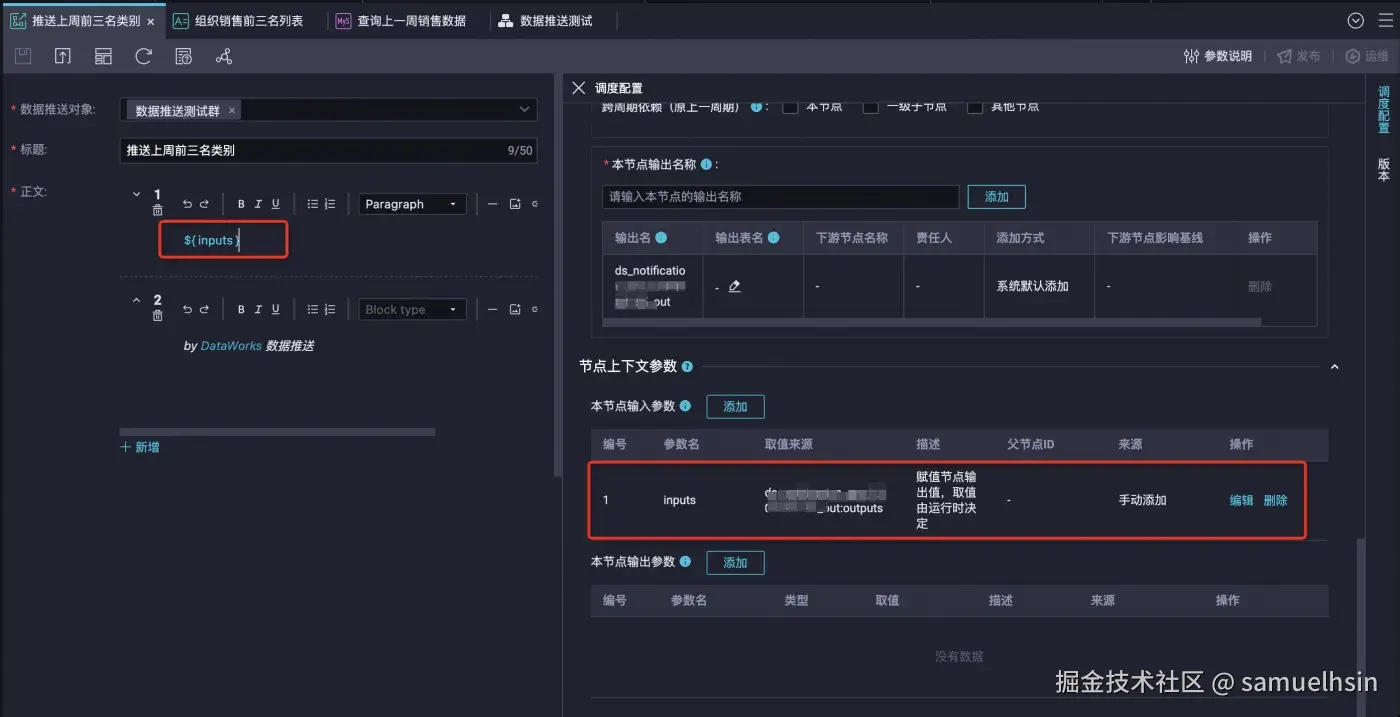Check the 一级子节点 checkbox

click(871, 106)
